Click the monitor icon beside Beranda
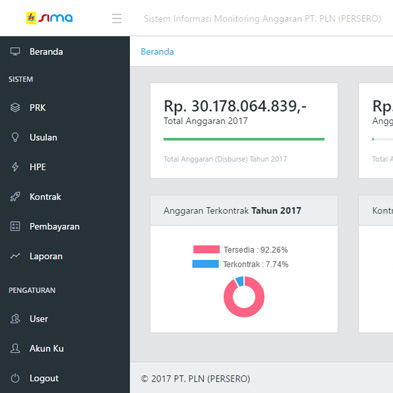 [x=15, y=52]
